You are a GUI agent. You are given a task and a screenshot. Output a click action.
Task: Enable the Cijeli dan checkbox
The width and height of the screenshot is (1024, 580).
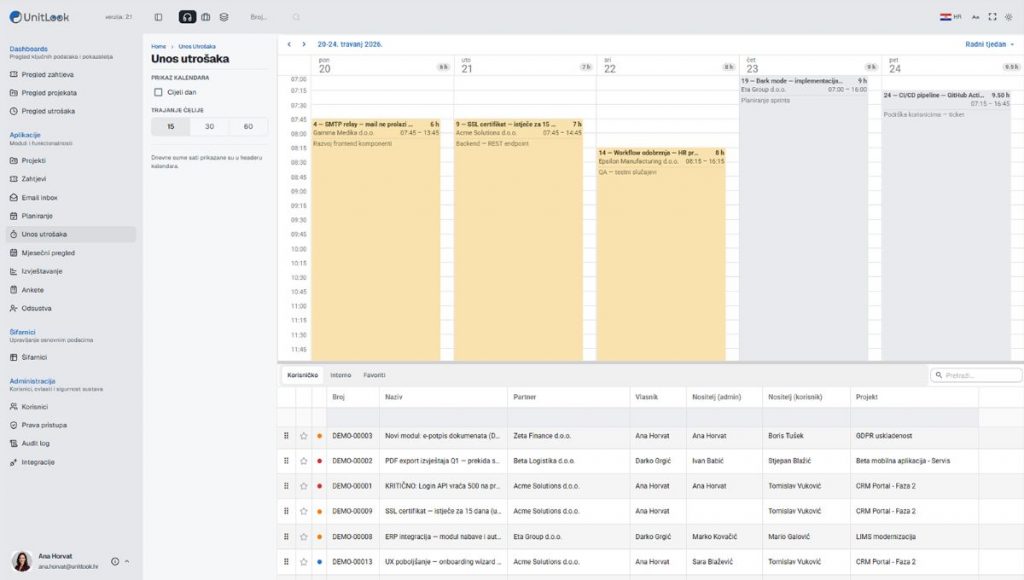pos(158,92)
